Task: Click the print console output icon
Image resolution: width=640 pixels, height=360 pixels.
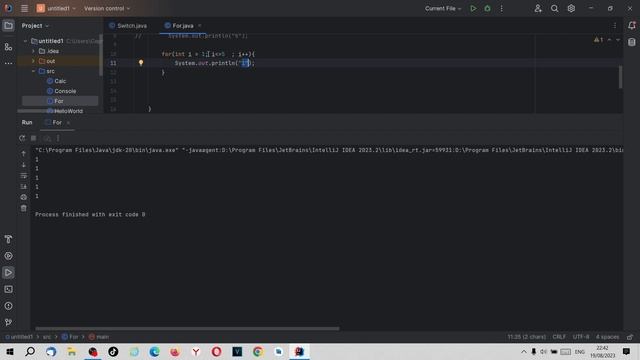Action: click(x=24, y=197)
